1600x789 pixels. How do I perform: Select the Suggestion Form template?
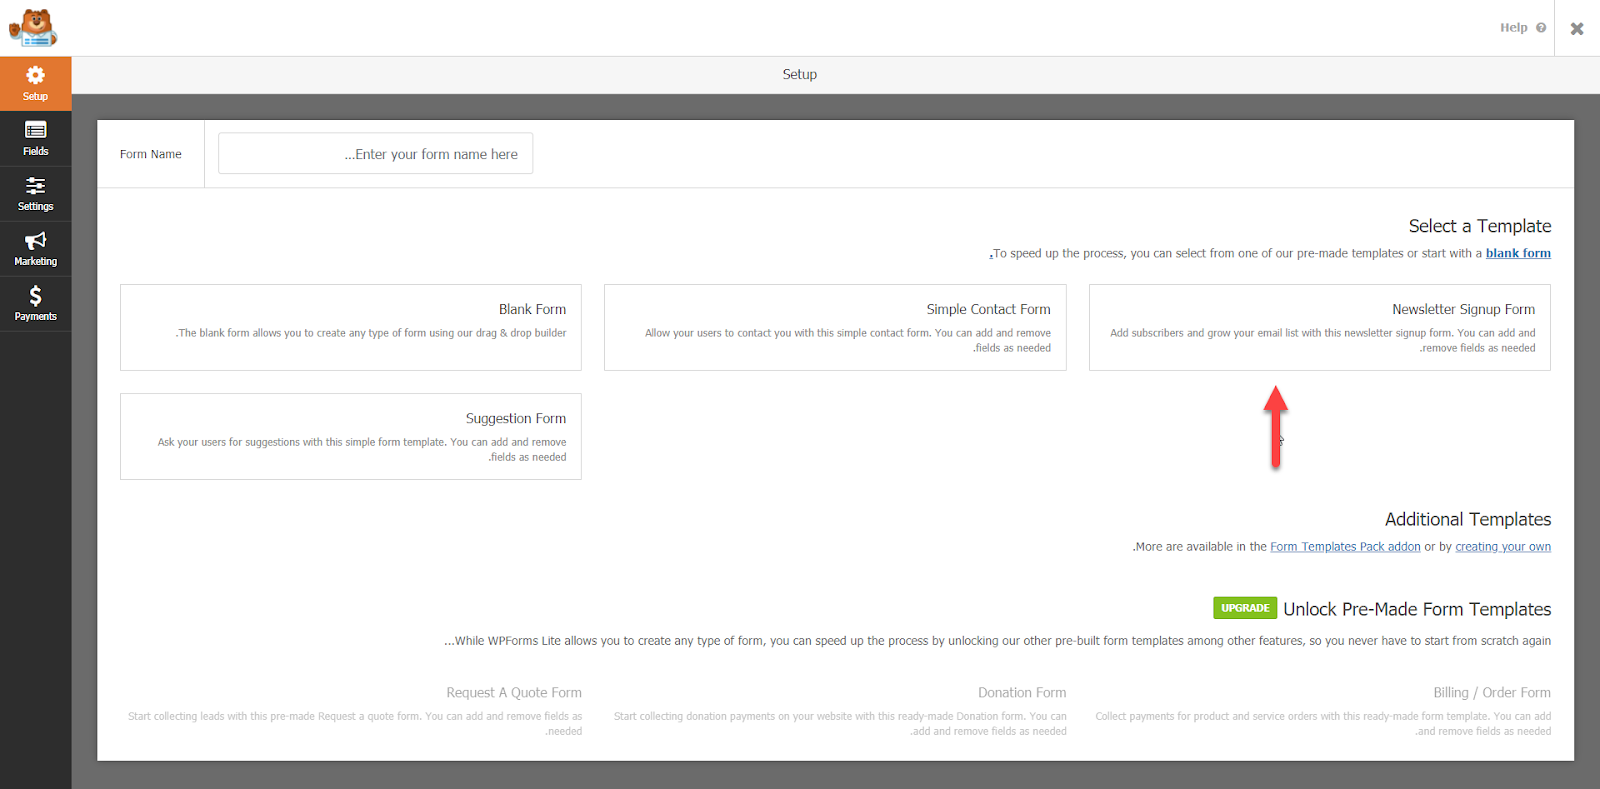(x=351, y=436)
